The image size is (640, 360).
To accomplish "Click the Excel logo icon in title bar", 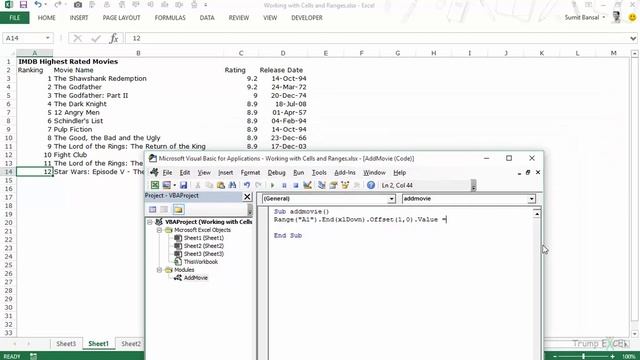I will 8,5.
